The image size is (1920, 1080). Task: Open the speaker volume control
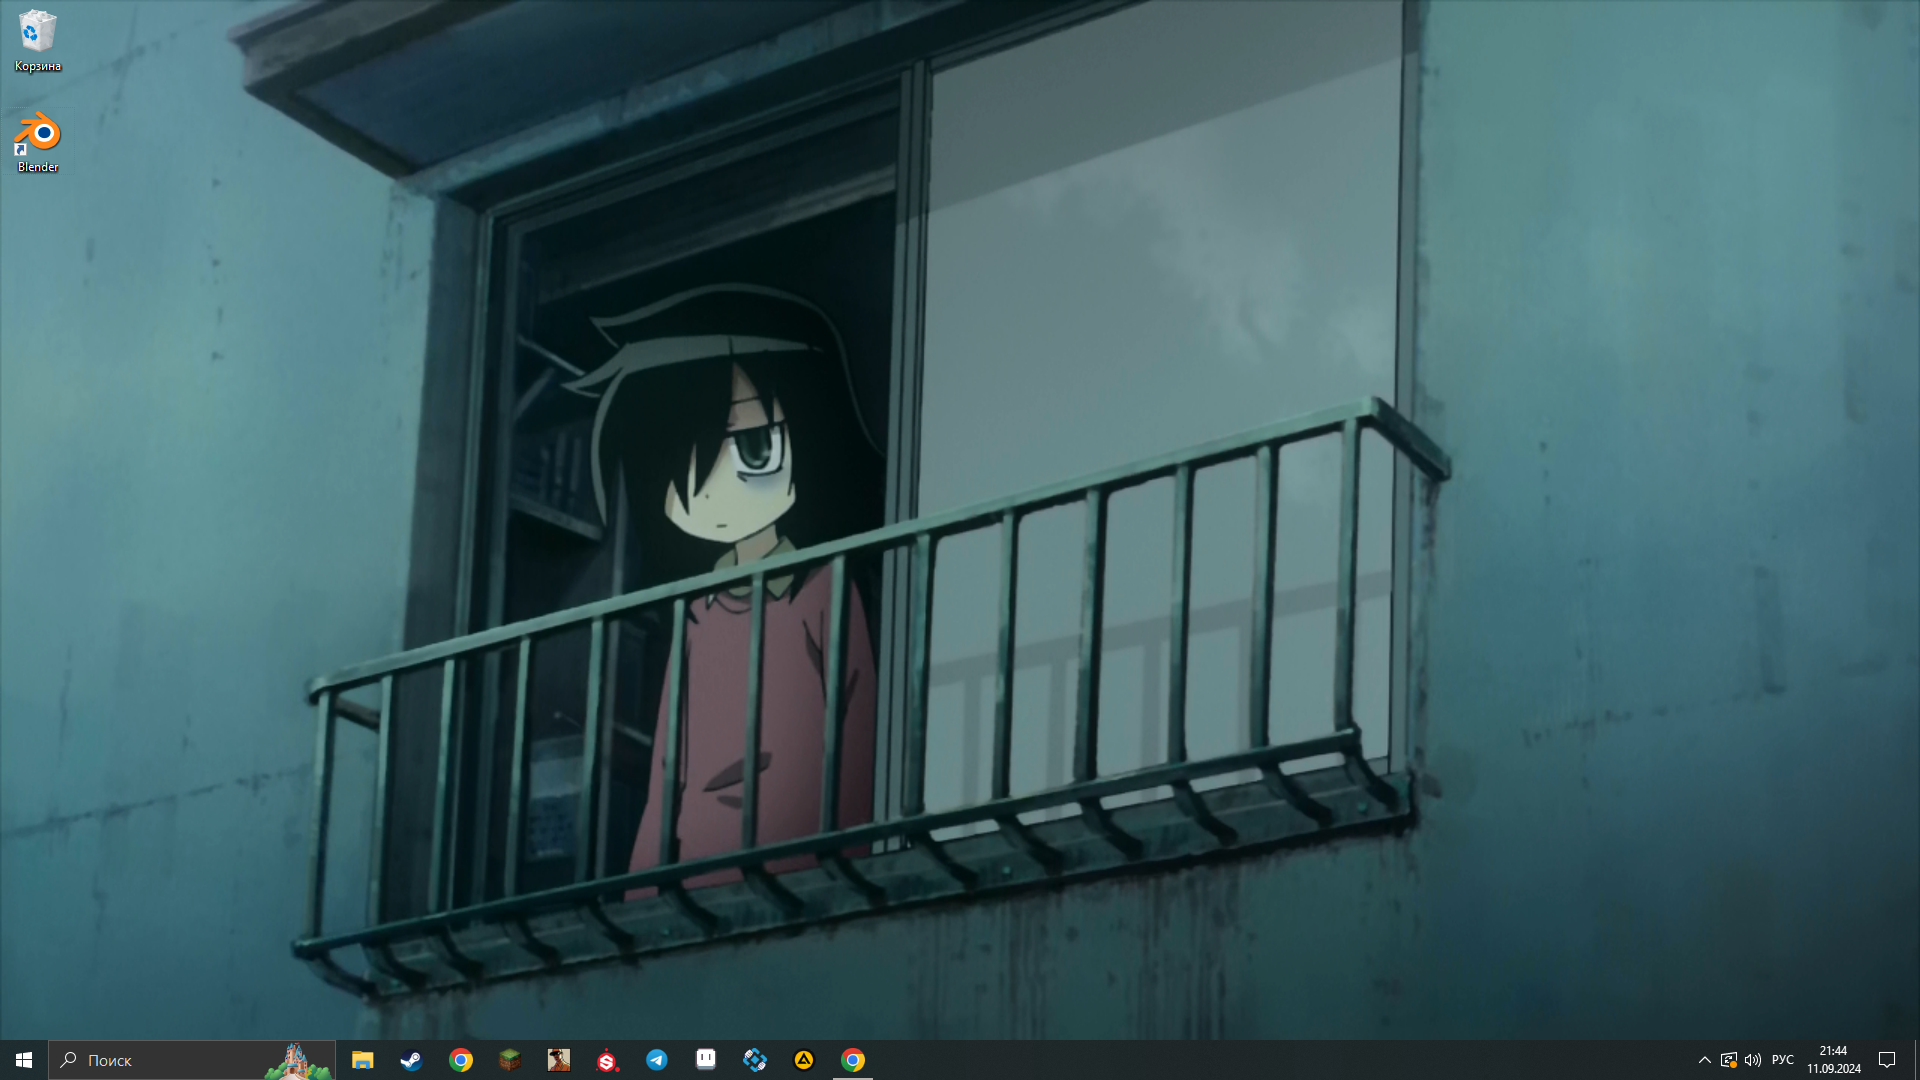pyautogui.click(x=1752, y=1060)
